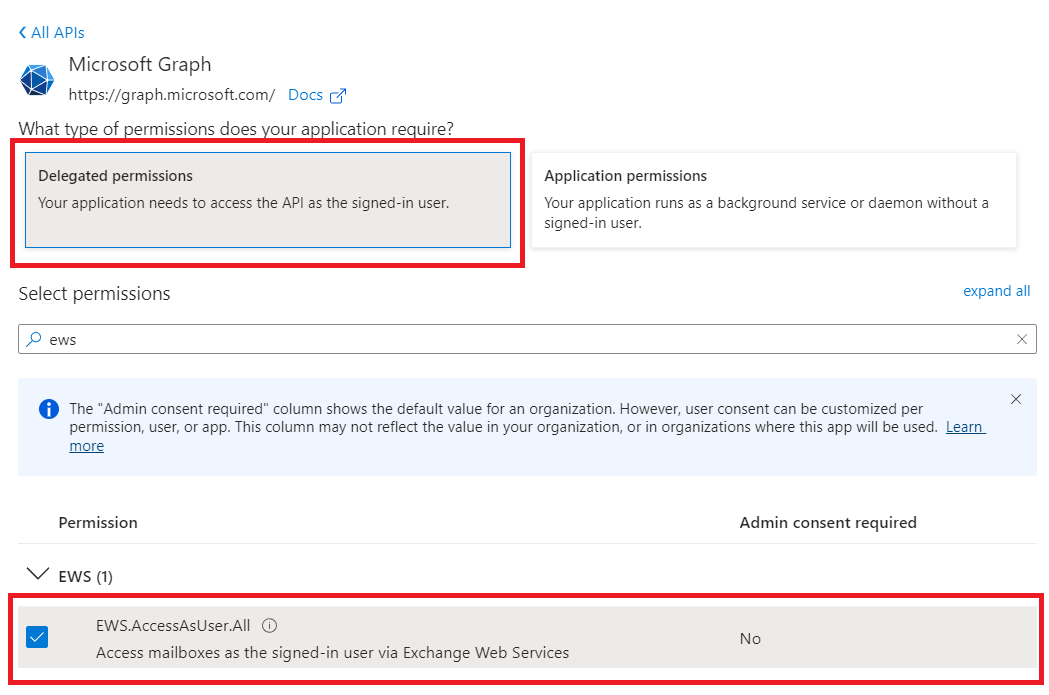
Task: Select the Delegated permissions card
Action: [x=268, y=200]
